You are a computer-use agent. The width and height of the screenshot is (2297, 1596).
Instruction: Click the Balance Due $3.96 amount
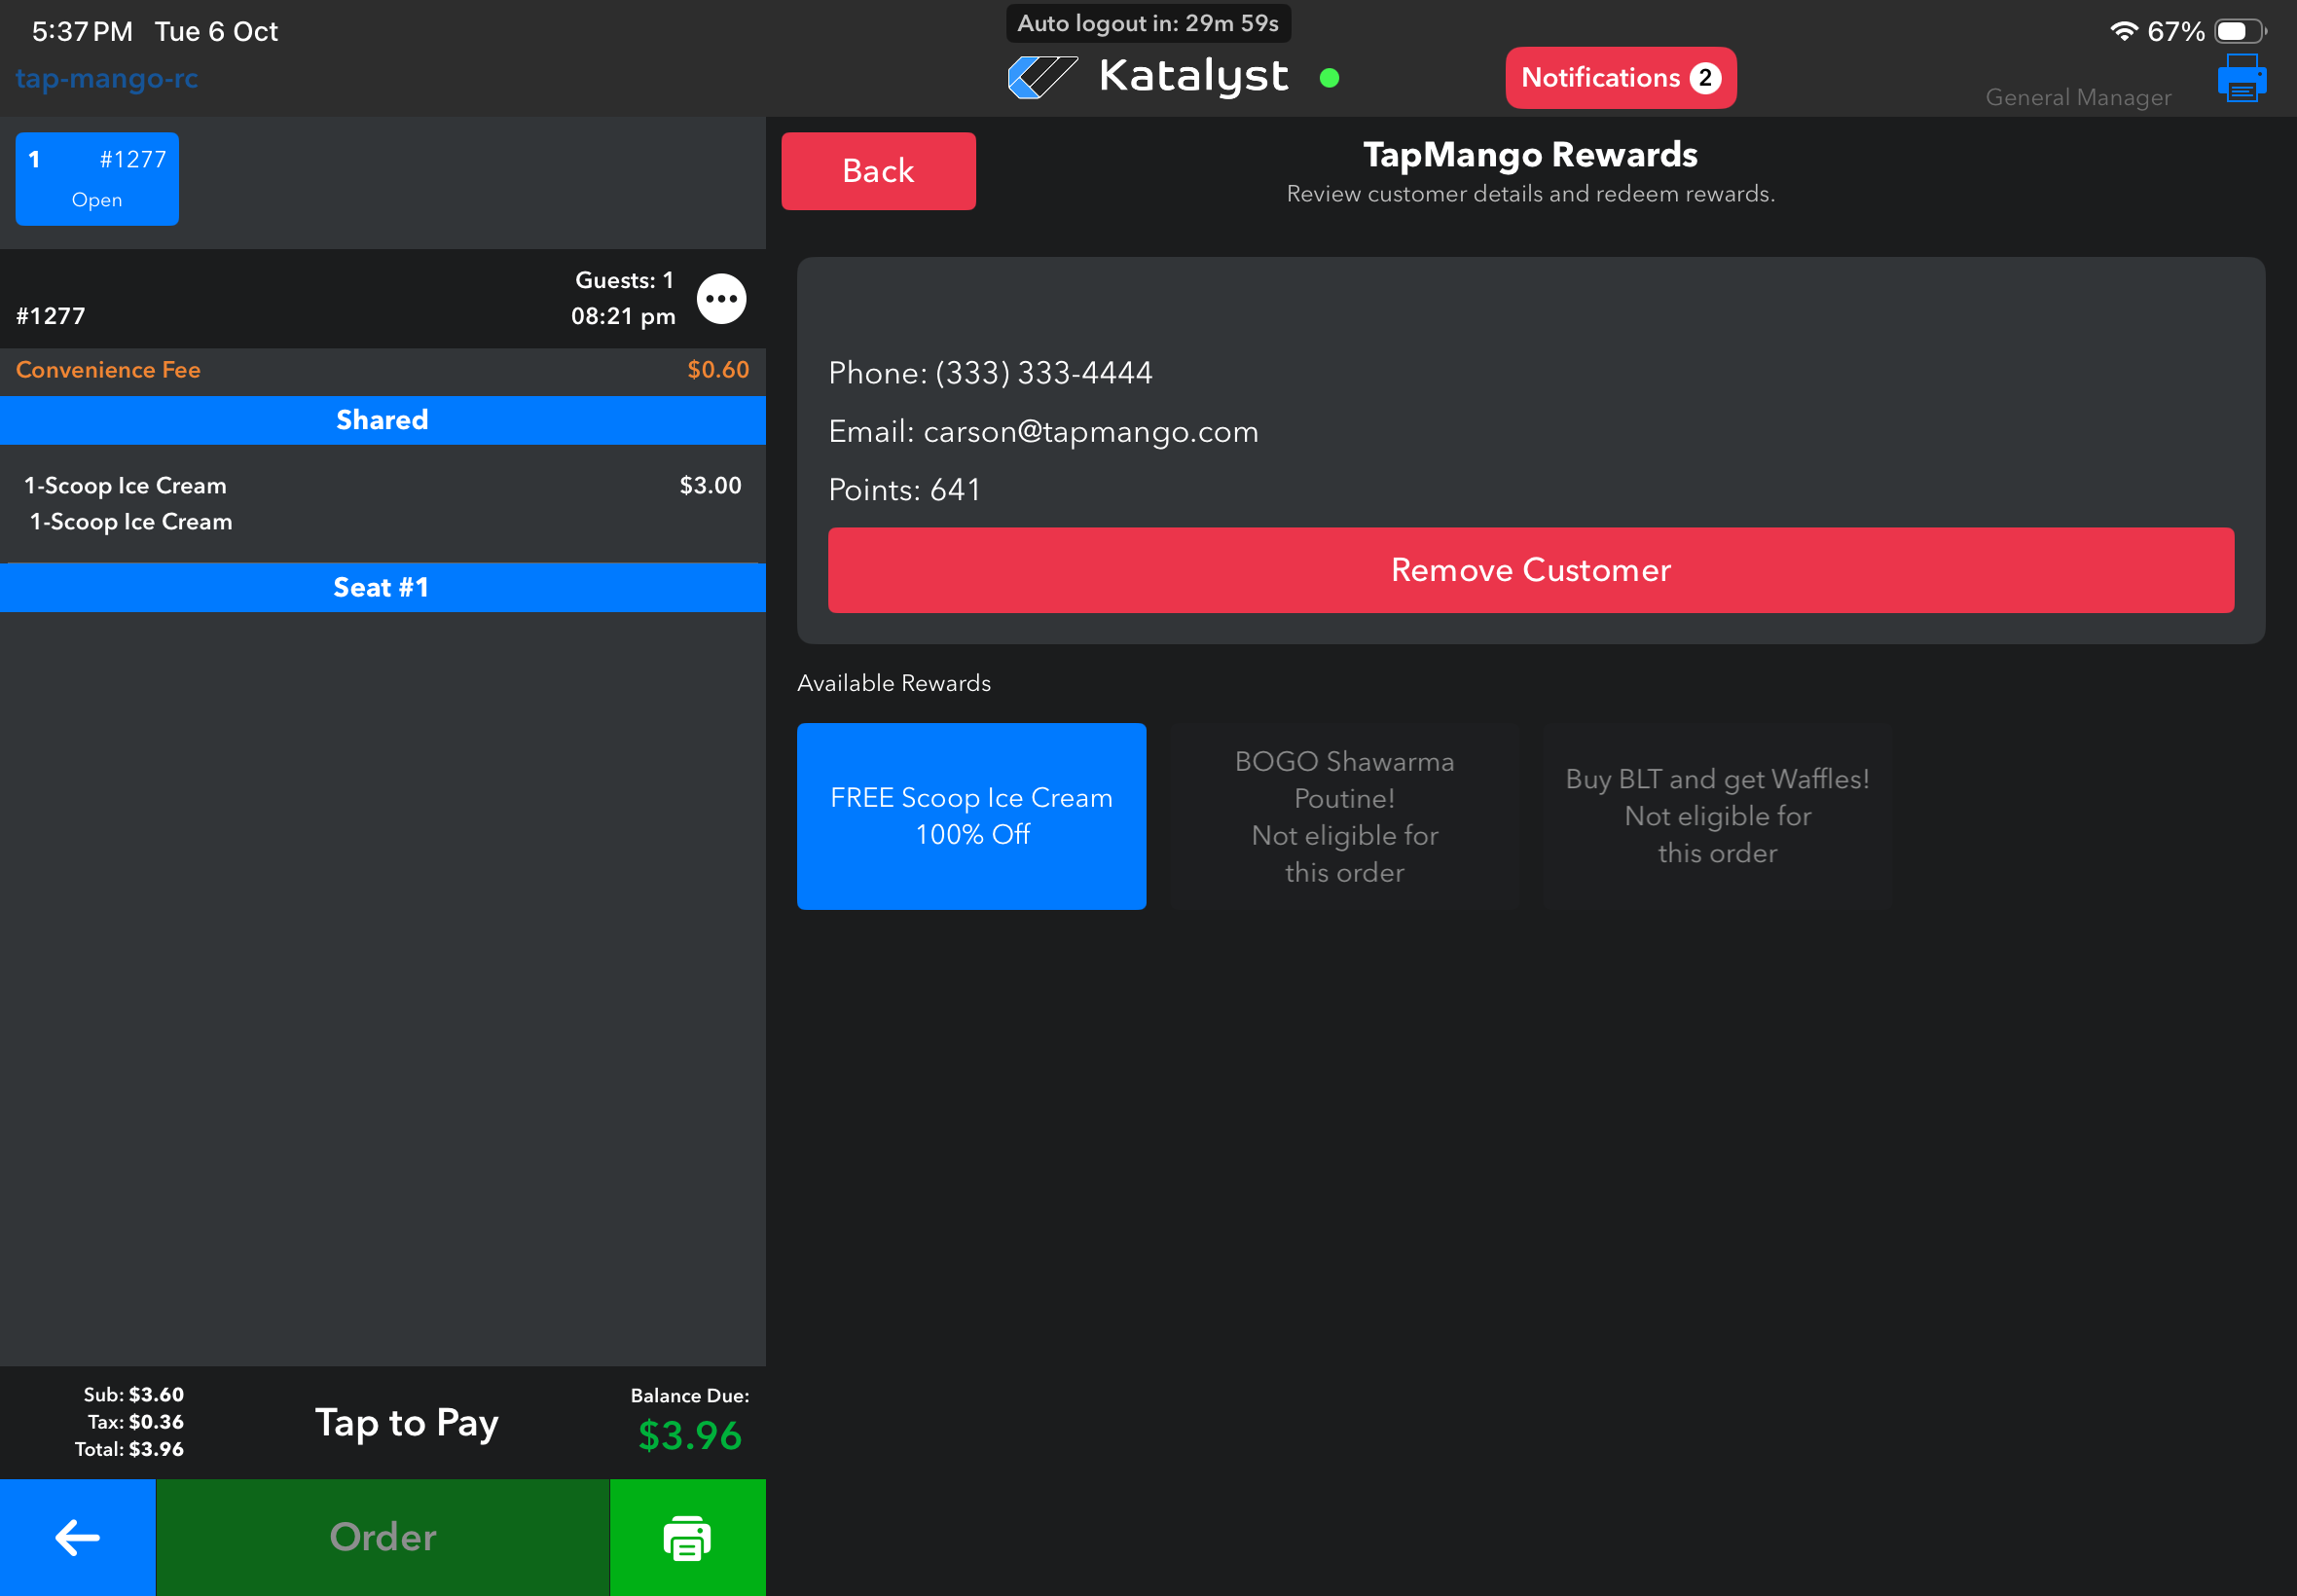click(690, 1436)
